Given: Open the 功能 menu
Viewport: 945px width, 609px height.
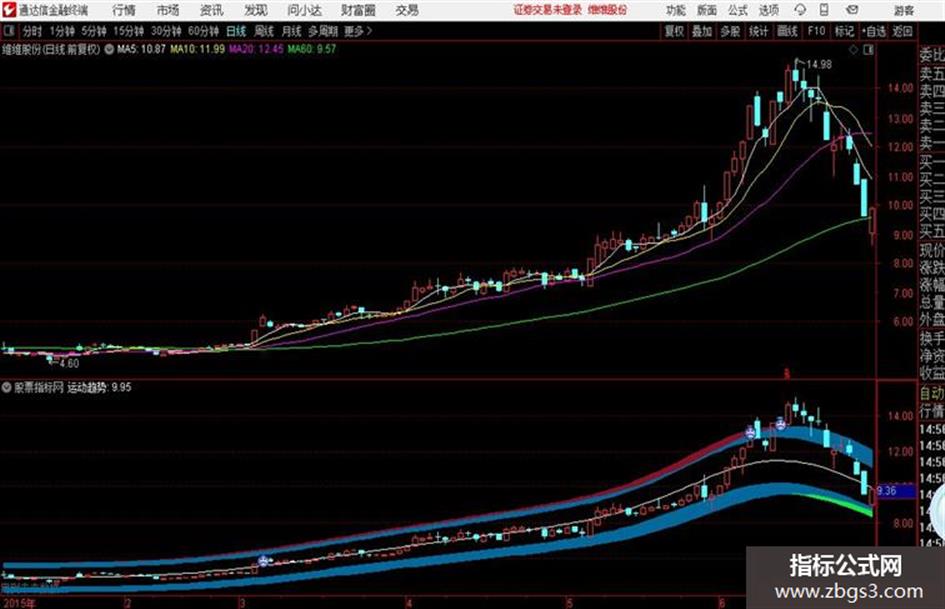Looking at the screenshot, I should pyautogui.click(x=676, y=10).
